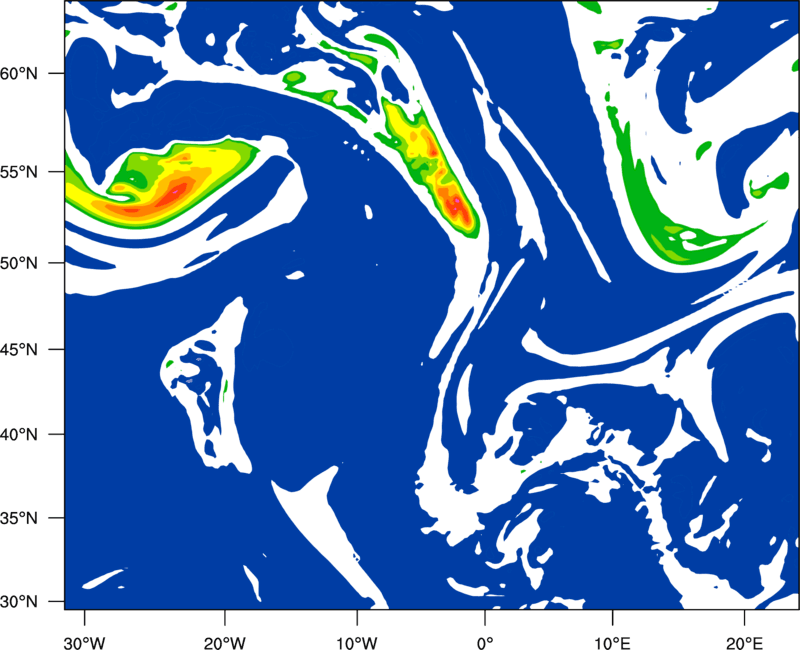Click the 20°E longitude label

(x=744, y=642)
